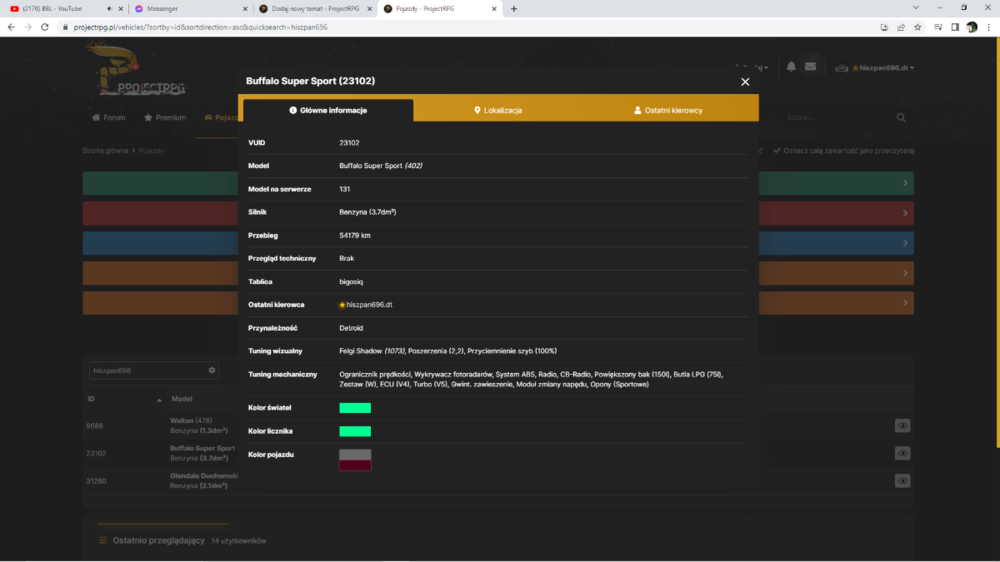The height and width of the screenshot is (562, 1000).
Task: Open the browser share icon
Action: tap(901, 27)
